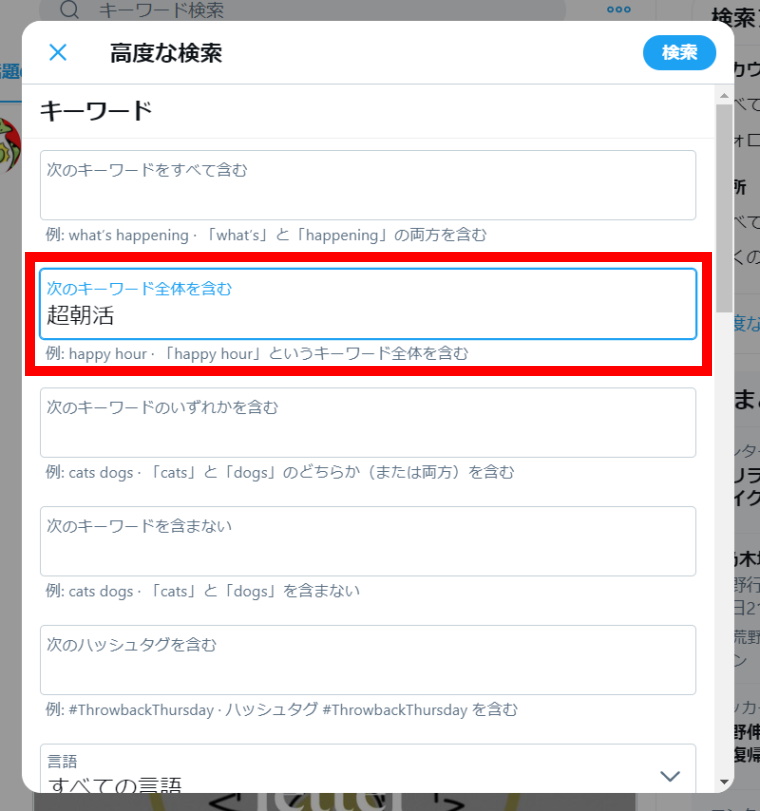Open the three-dots menu beside the search bar

pos(619,9)
